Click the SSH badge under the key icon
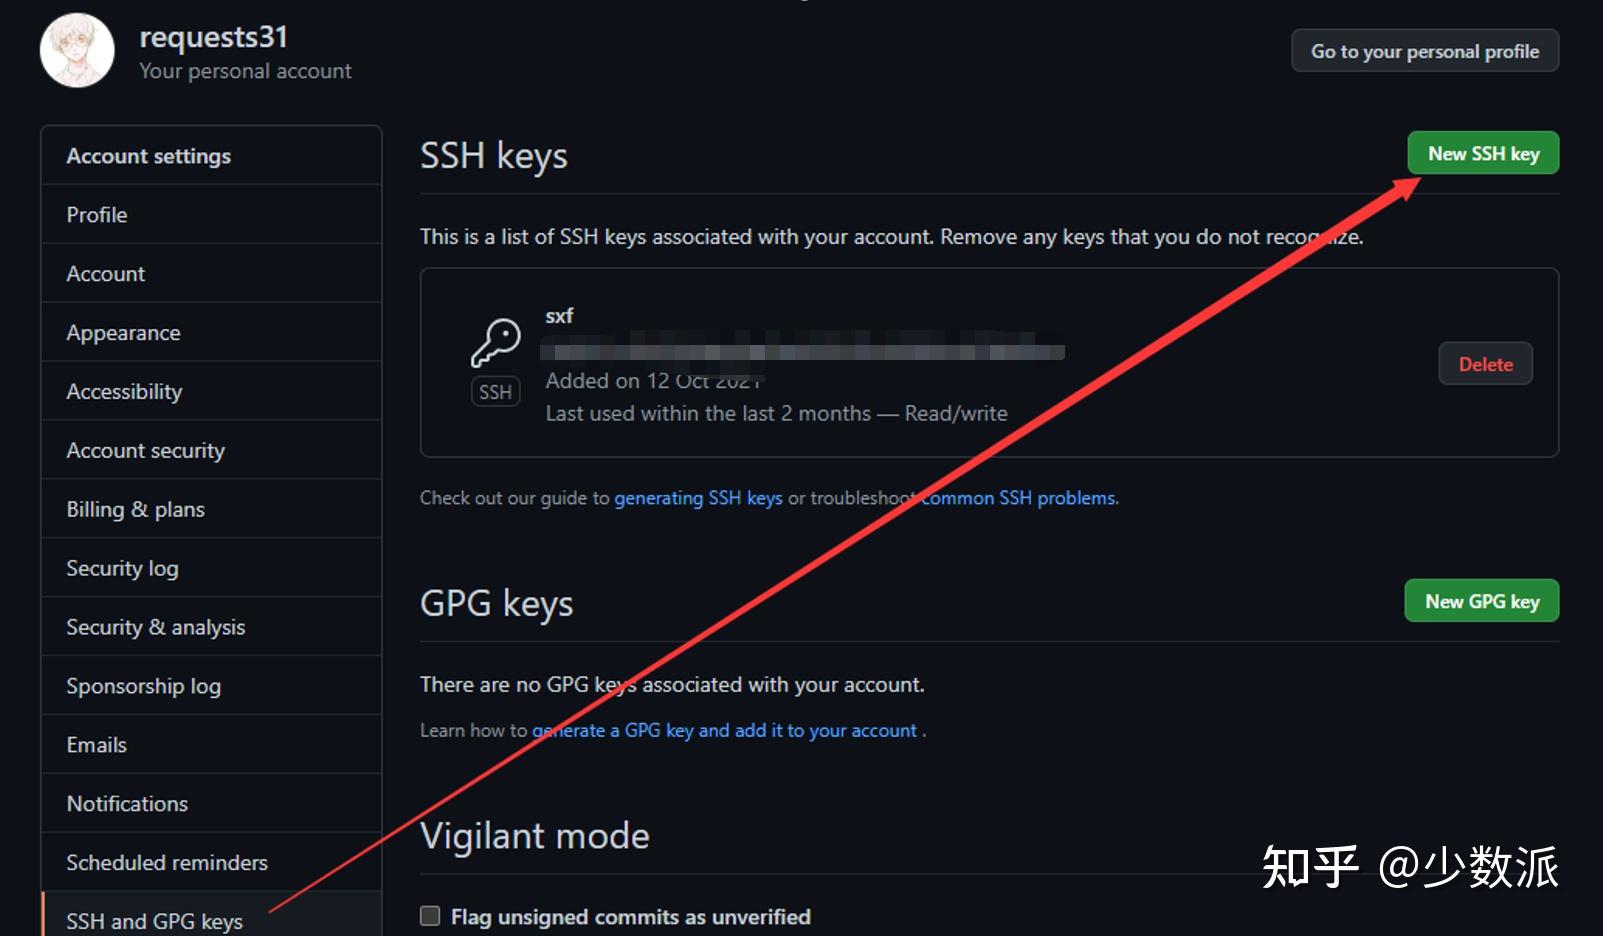 [x=495, y=392]
